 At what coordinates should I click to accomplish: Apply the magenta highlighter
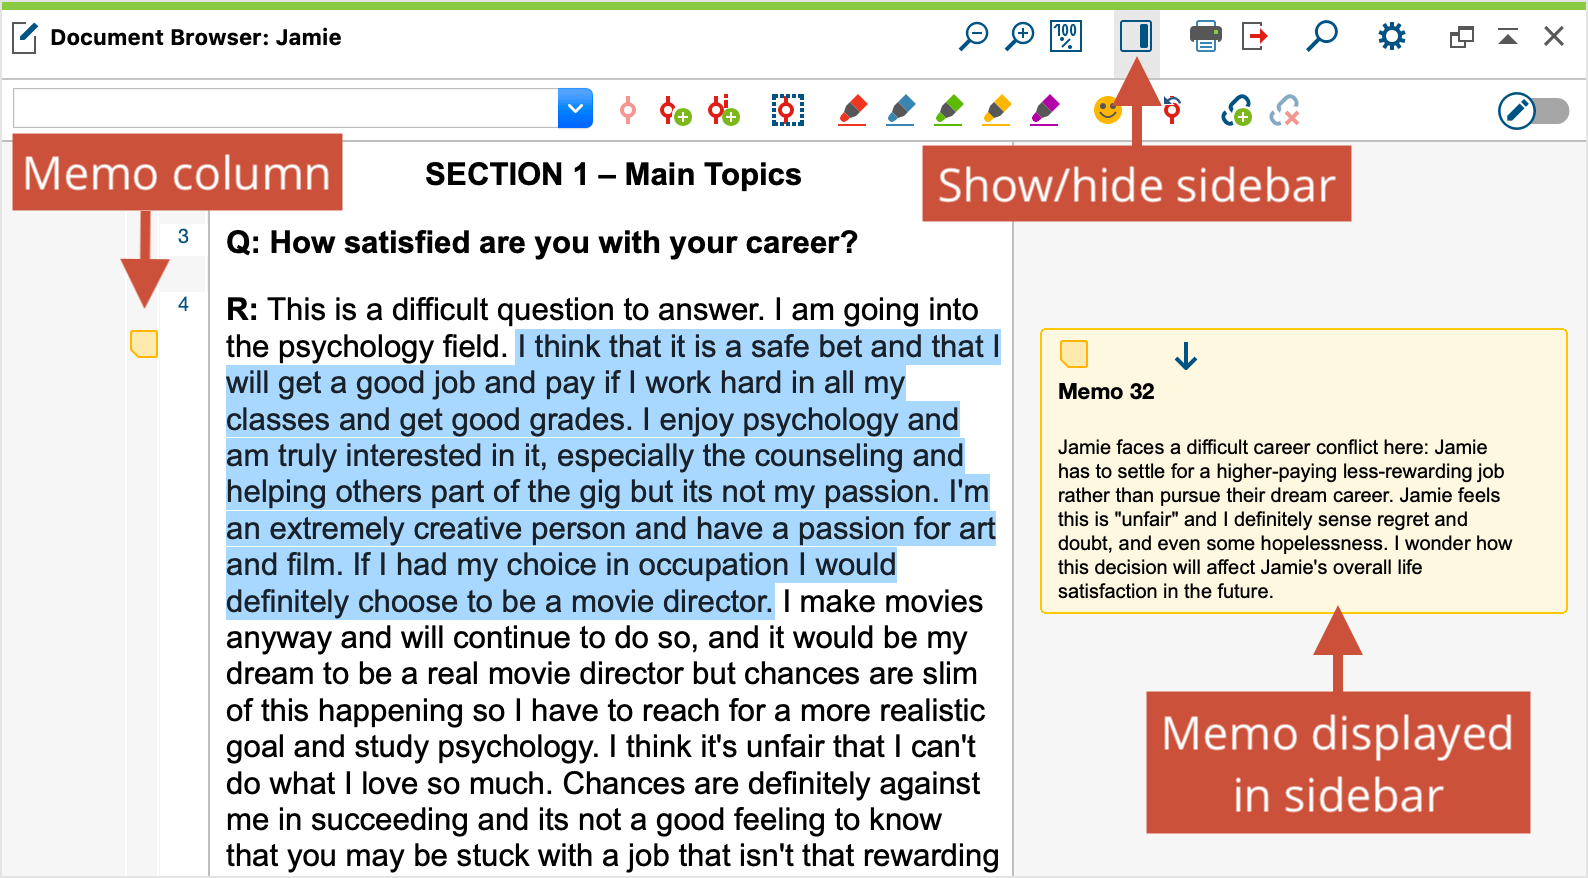click(x=1045, y=110)
